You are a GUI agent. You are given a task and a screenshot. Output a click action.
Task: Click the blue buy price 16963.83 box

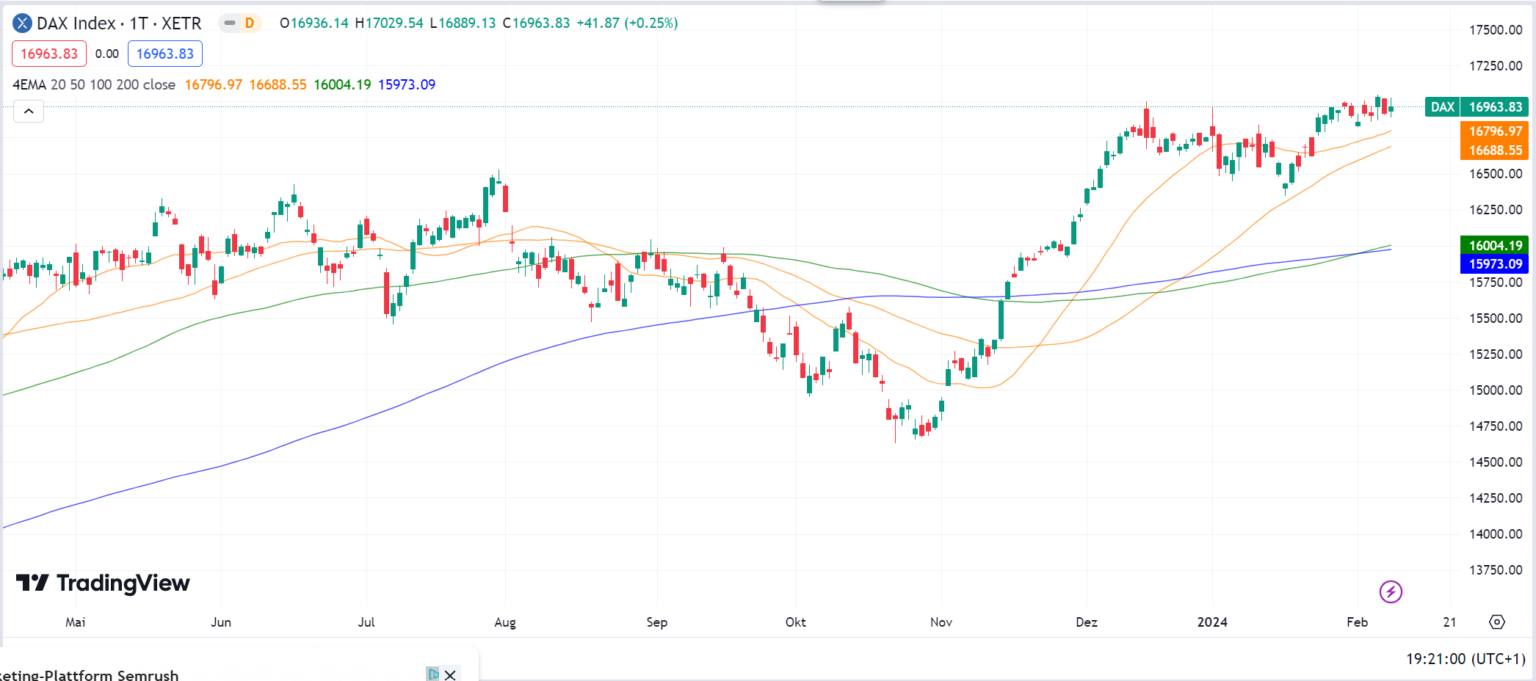(x=165, y=53)
